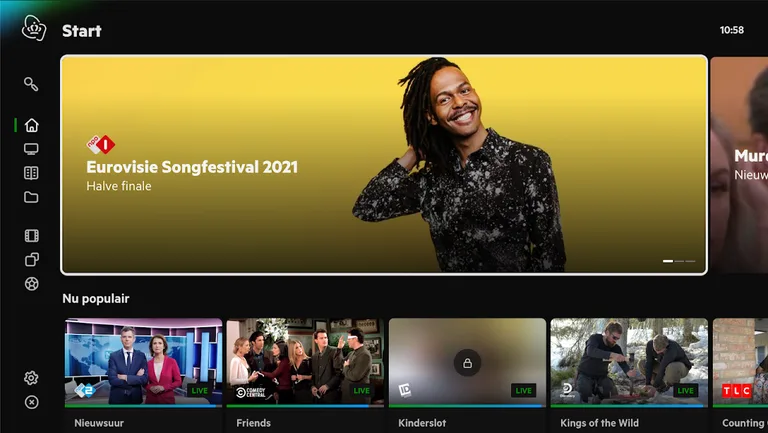Click the LIVE badge on Friends
768x433 pixels.
coord(361,390)
